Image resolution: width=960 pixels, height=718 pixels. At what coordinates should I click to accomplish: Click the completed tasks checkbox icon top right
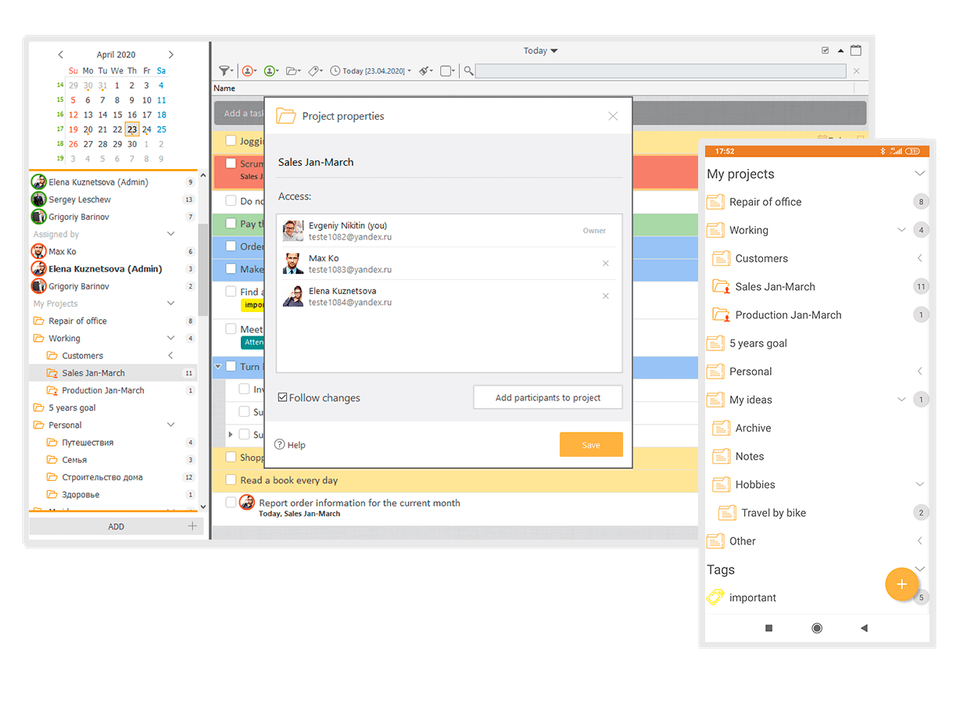click(823, 50)
